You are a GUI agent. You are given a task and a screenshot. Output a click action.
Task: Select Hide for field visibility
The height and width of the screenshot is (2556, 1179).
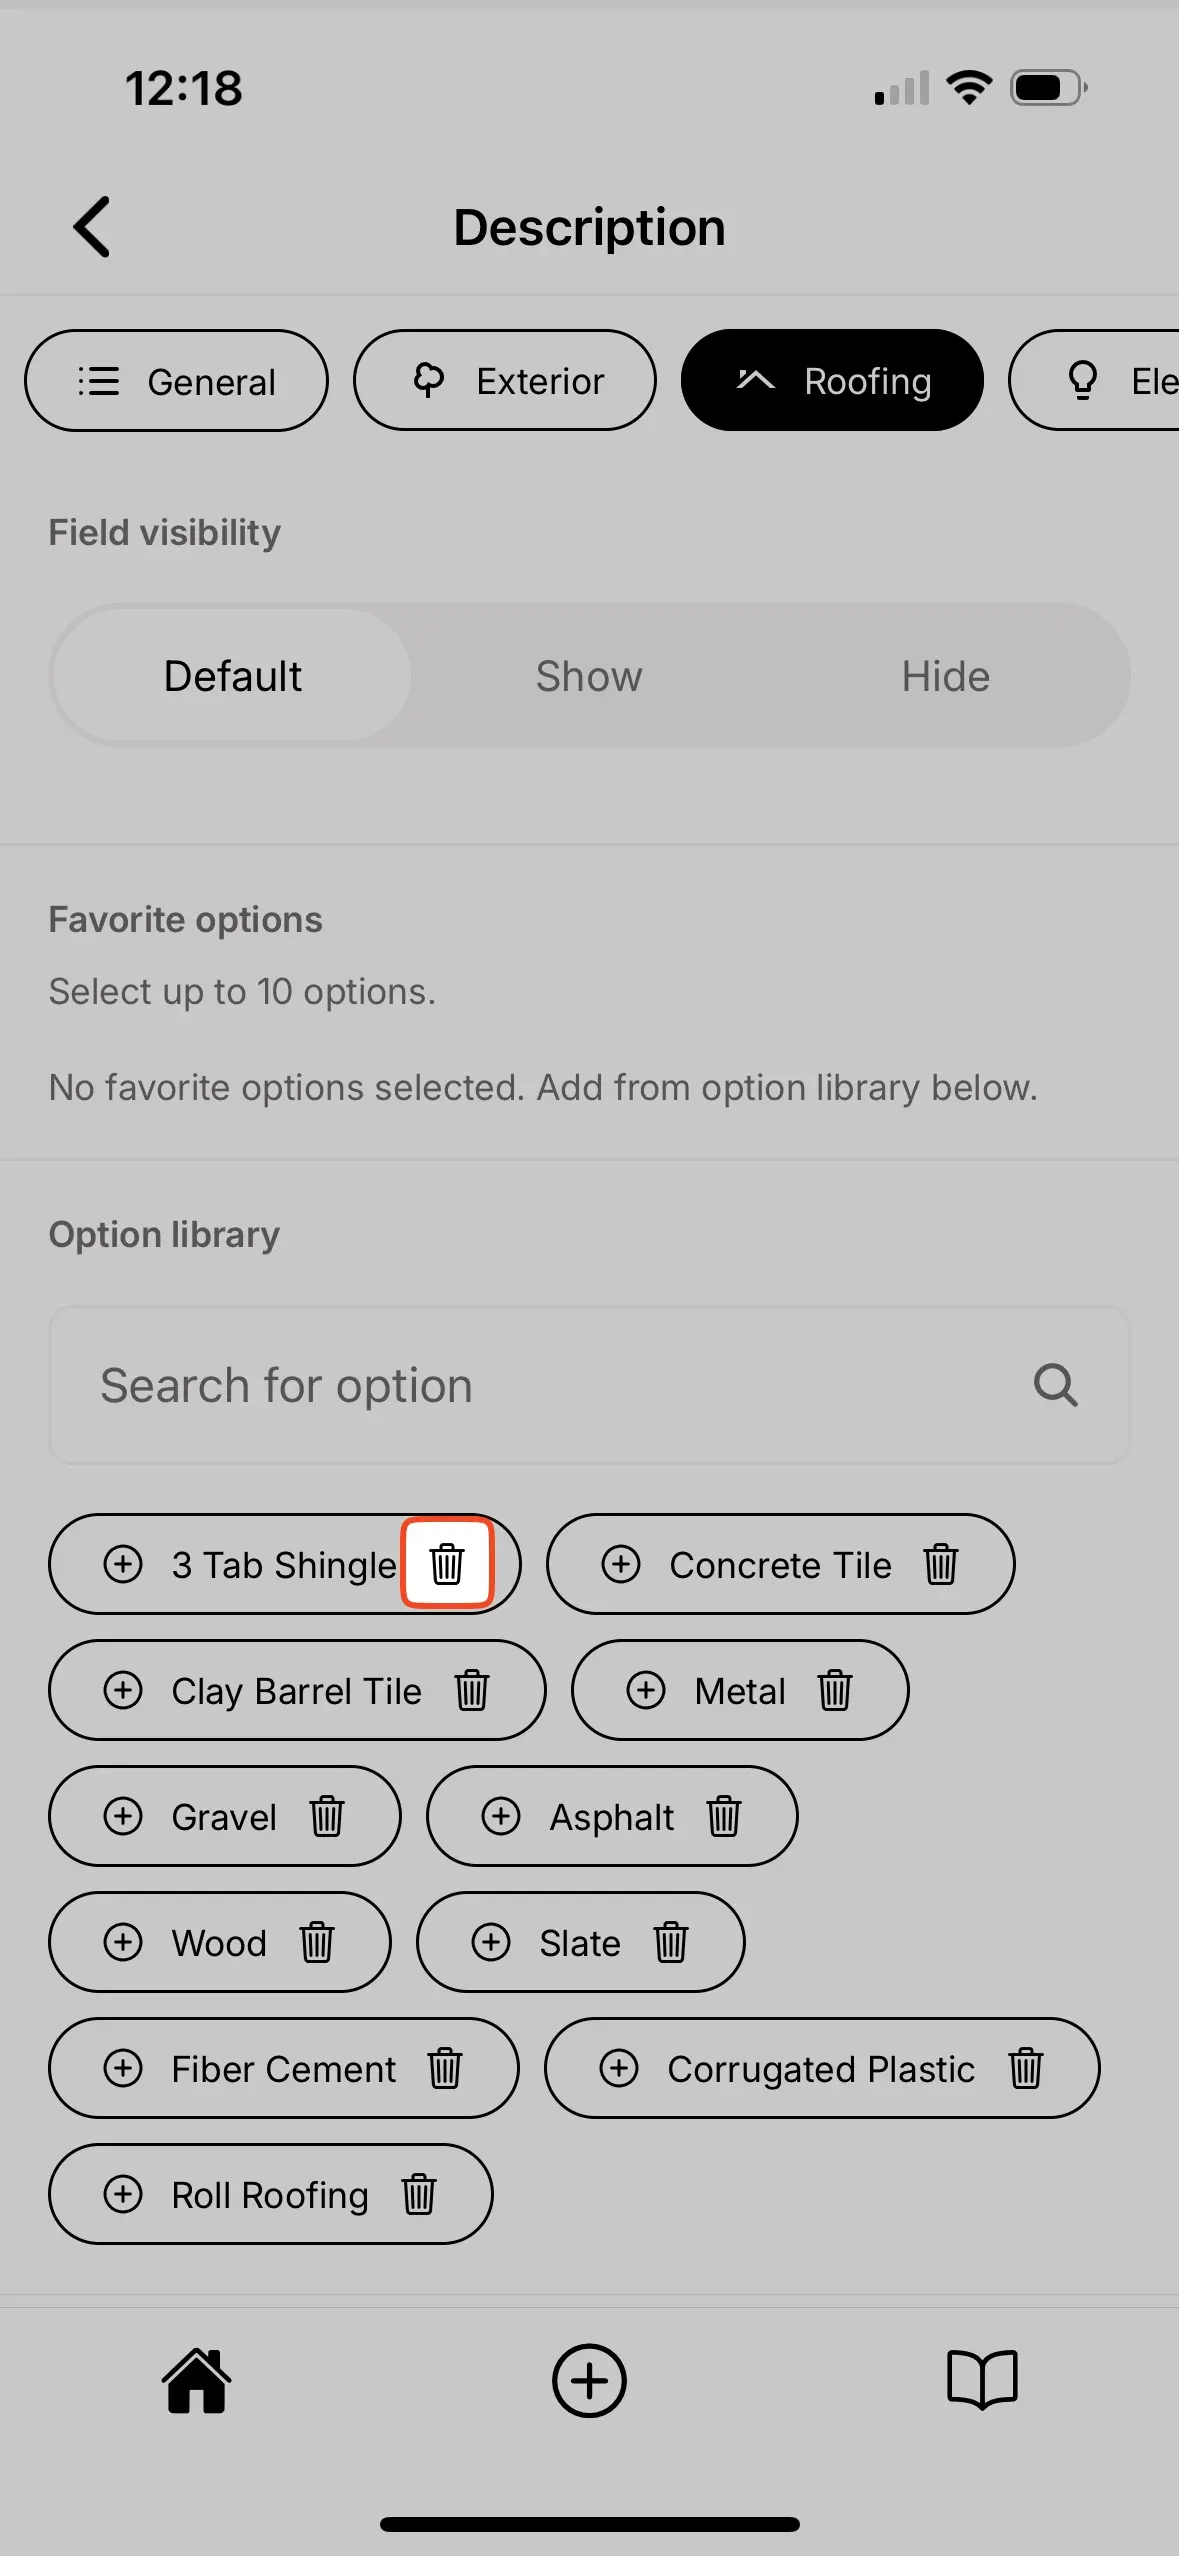(945, 675)
